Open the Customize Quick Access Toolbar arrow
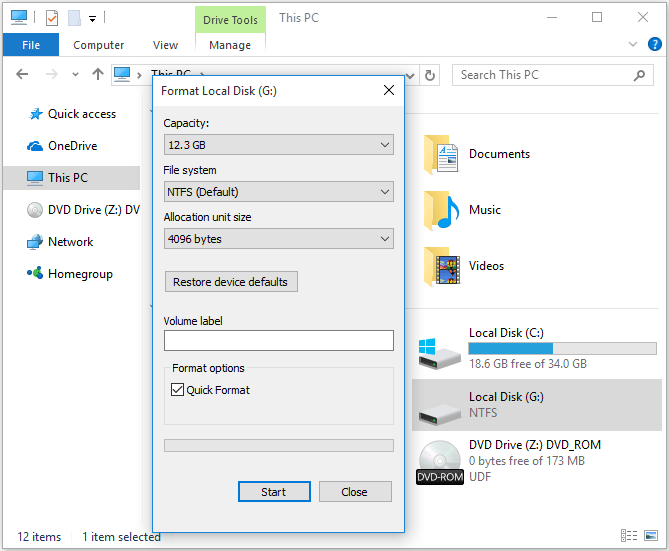The width and height of the screenshot is (669, 551). [92, 18]
